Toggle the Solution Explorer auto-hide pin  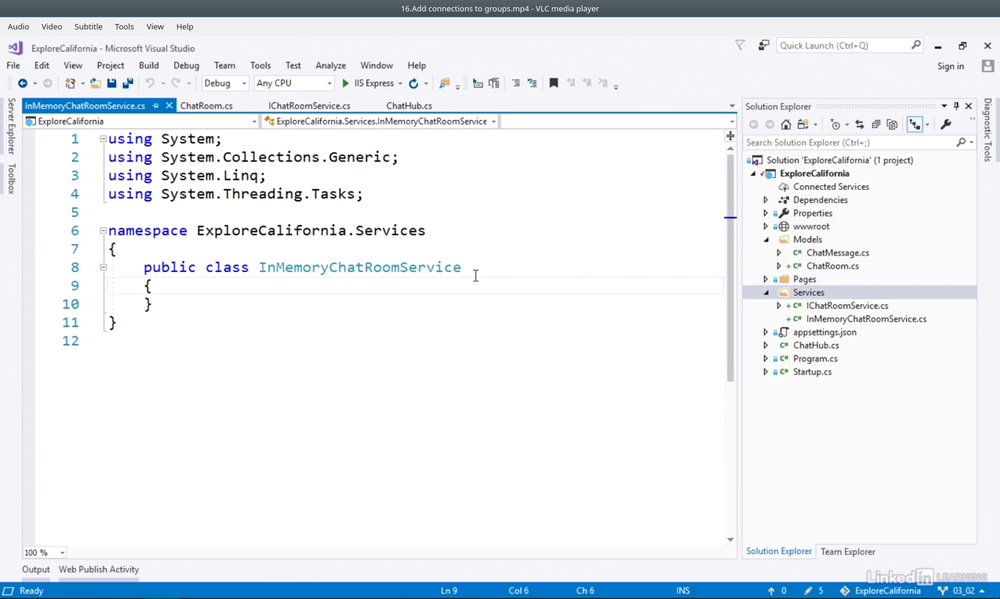tap(956, 106)
